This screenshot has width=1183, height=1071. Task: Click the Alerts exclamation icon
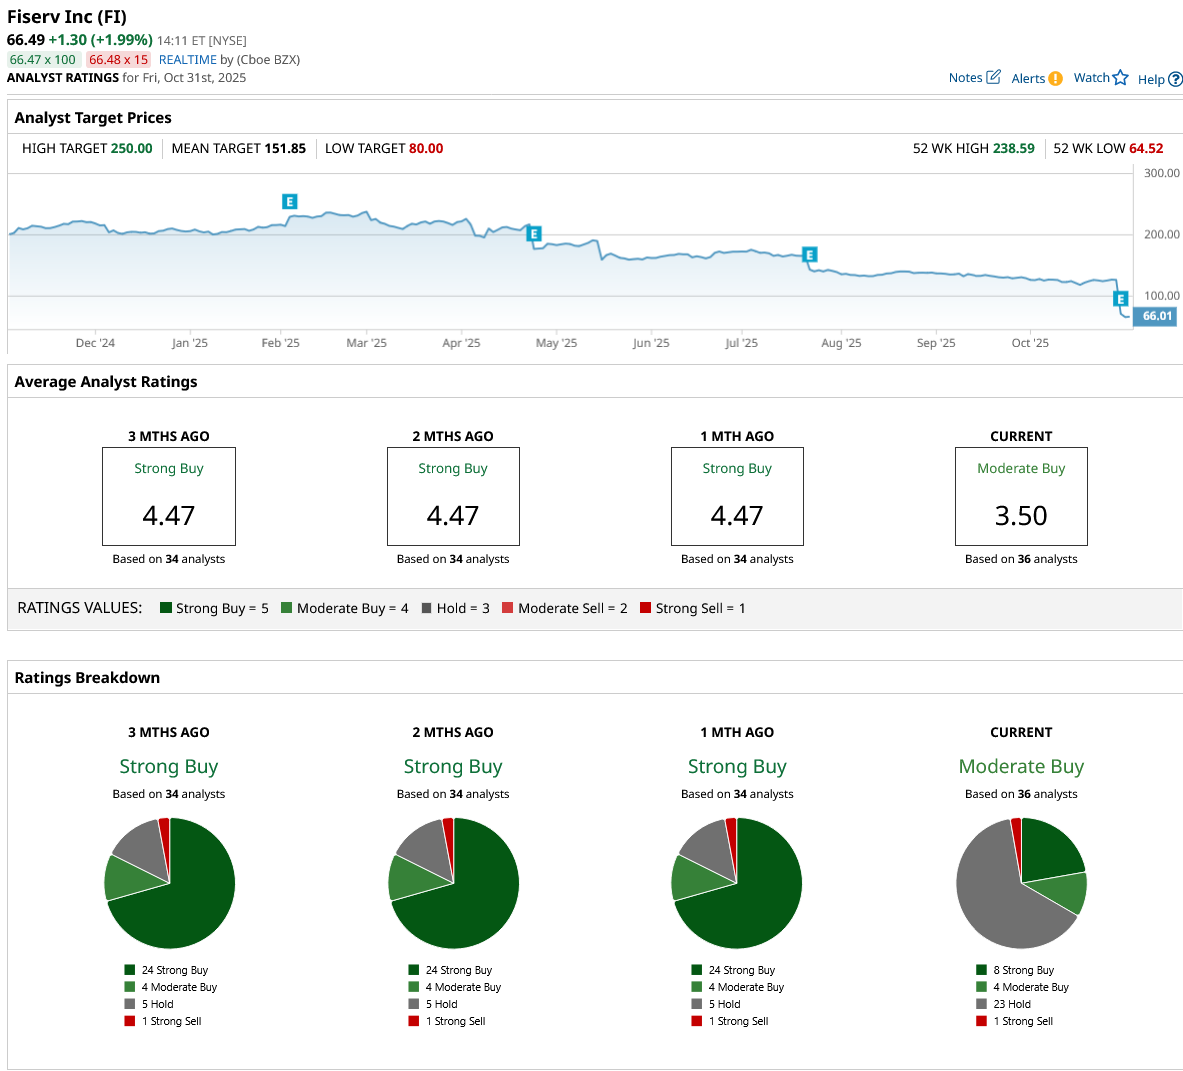click(x=1055, y=78)
